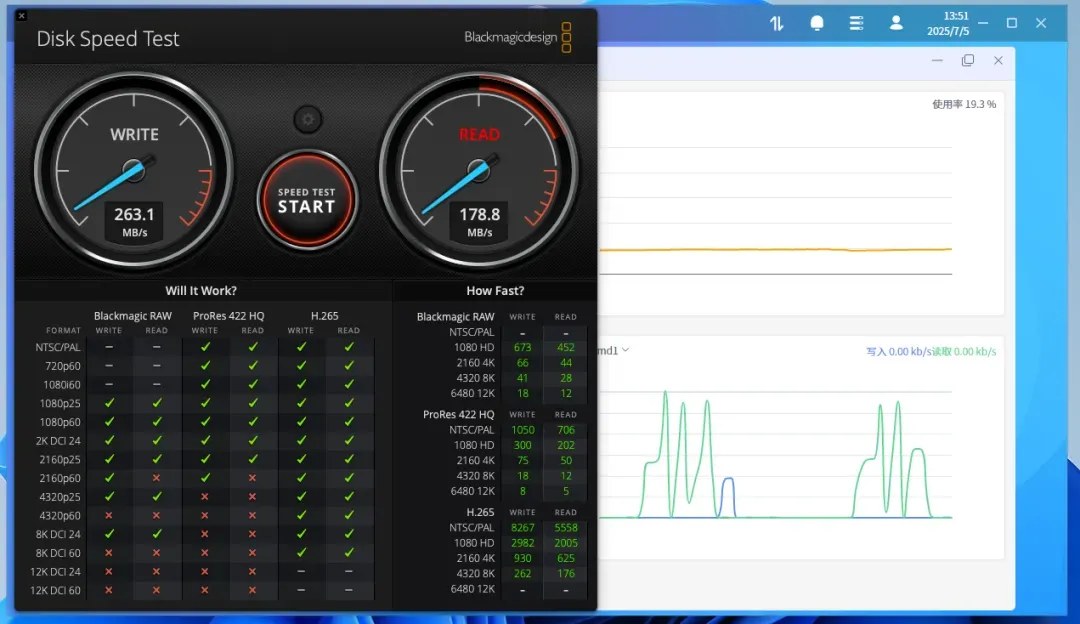Image resolution: width=1080 pixels, height=624 pixels.
Task: Select the 2K DCI 24 format row label
Action: click(58, 441)
